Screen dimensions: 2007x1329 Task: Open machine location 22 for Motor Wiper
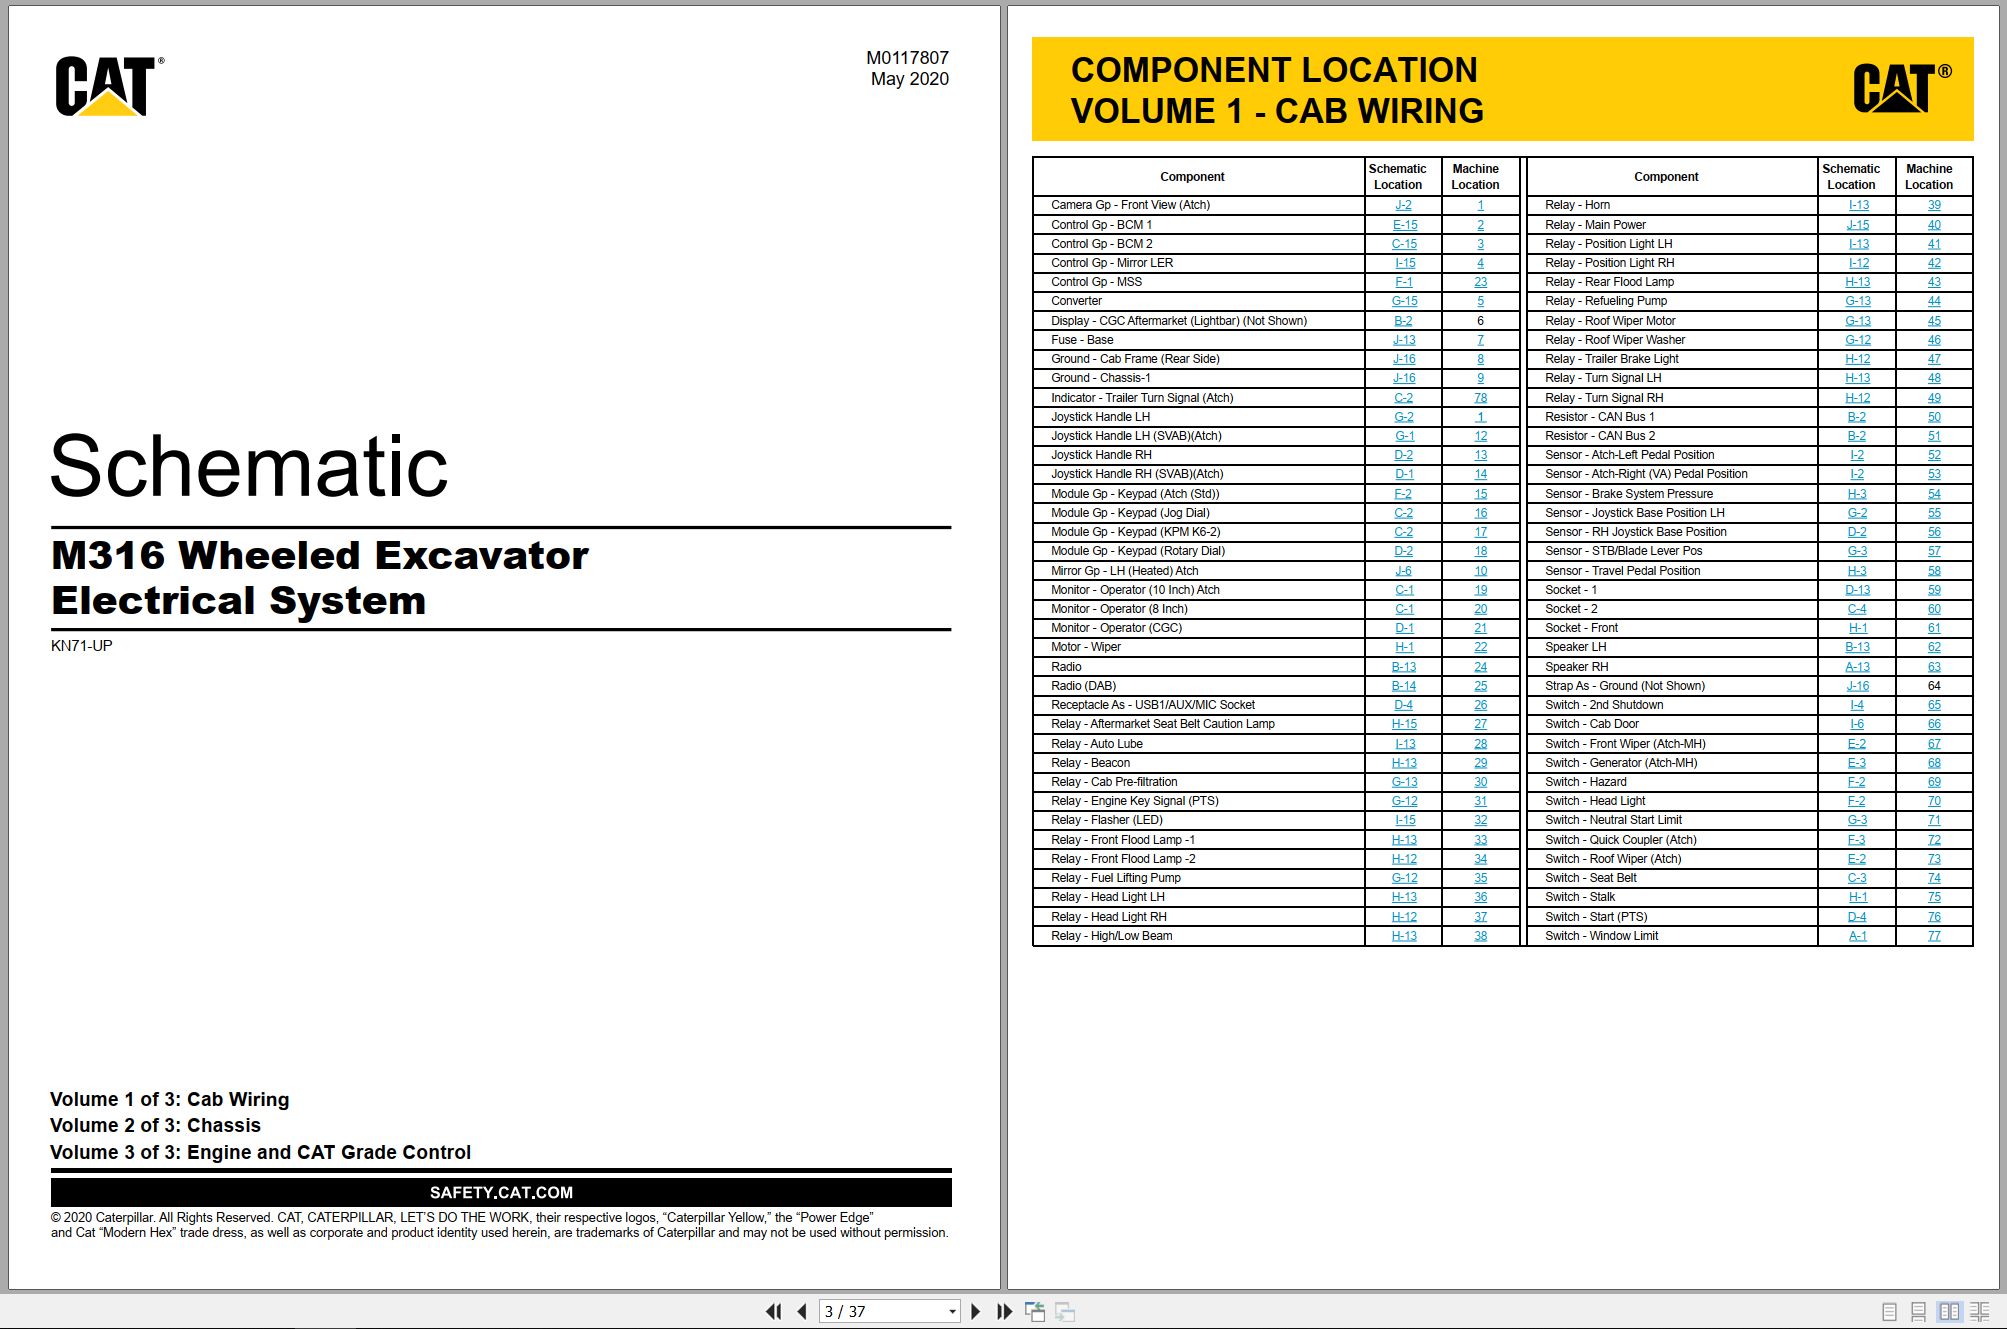[1480, 647]
